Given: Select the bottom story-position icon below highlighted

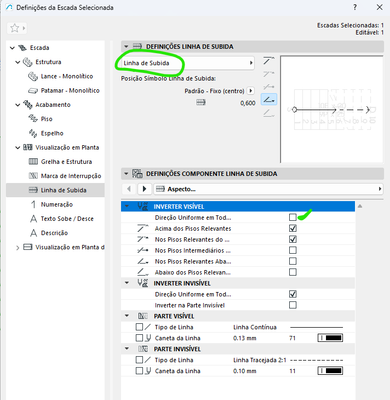Looking at the screenshot, I should point(269,113).
